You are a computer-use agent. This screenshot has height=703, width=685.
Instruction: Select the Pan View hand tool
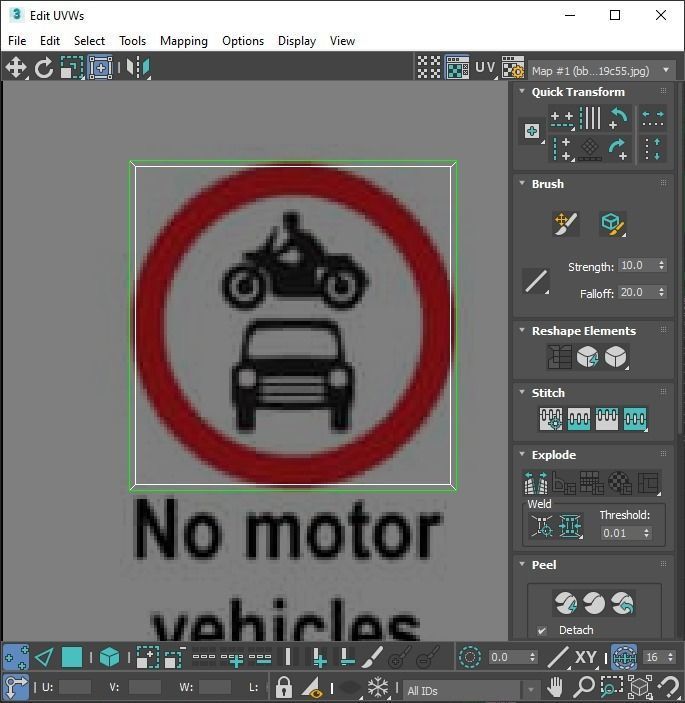pos(555,687)
